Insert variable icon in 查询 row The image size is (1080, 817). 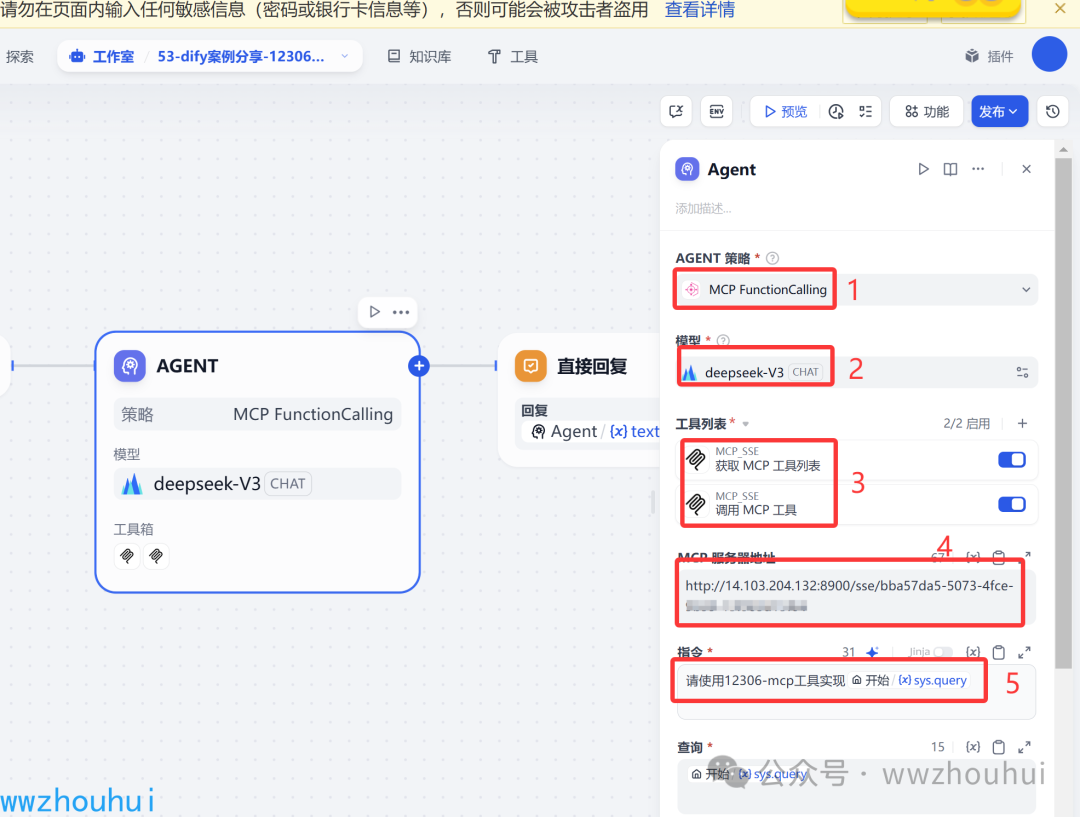tap(973, 747)
